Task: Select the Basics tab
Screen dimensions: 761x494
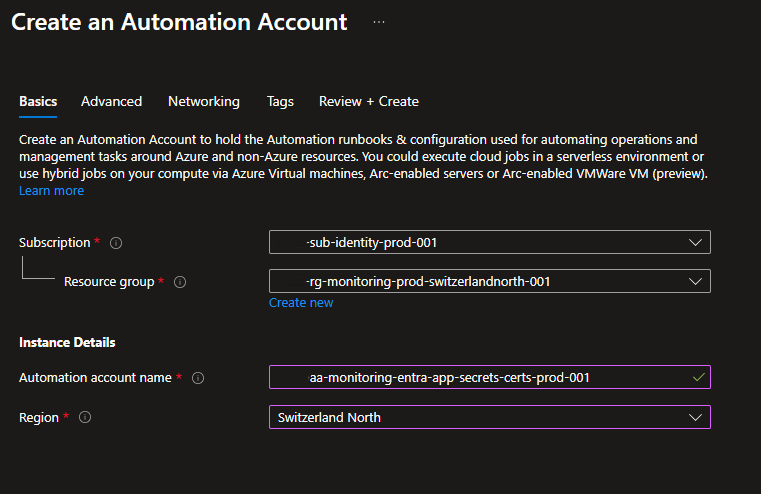Action: 38,101
